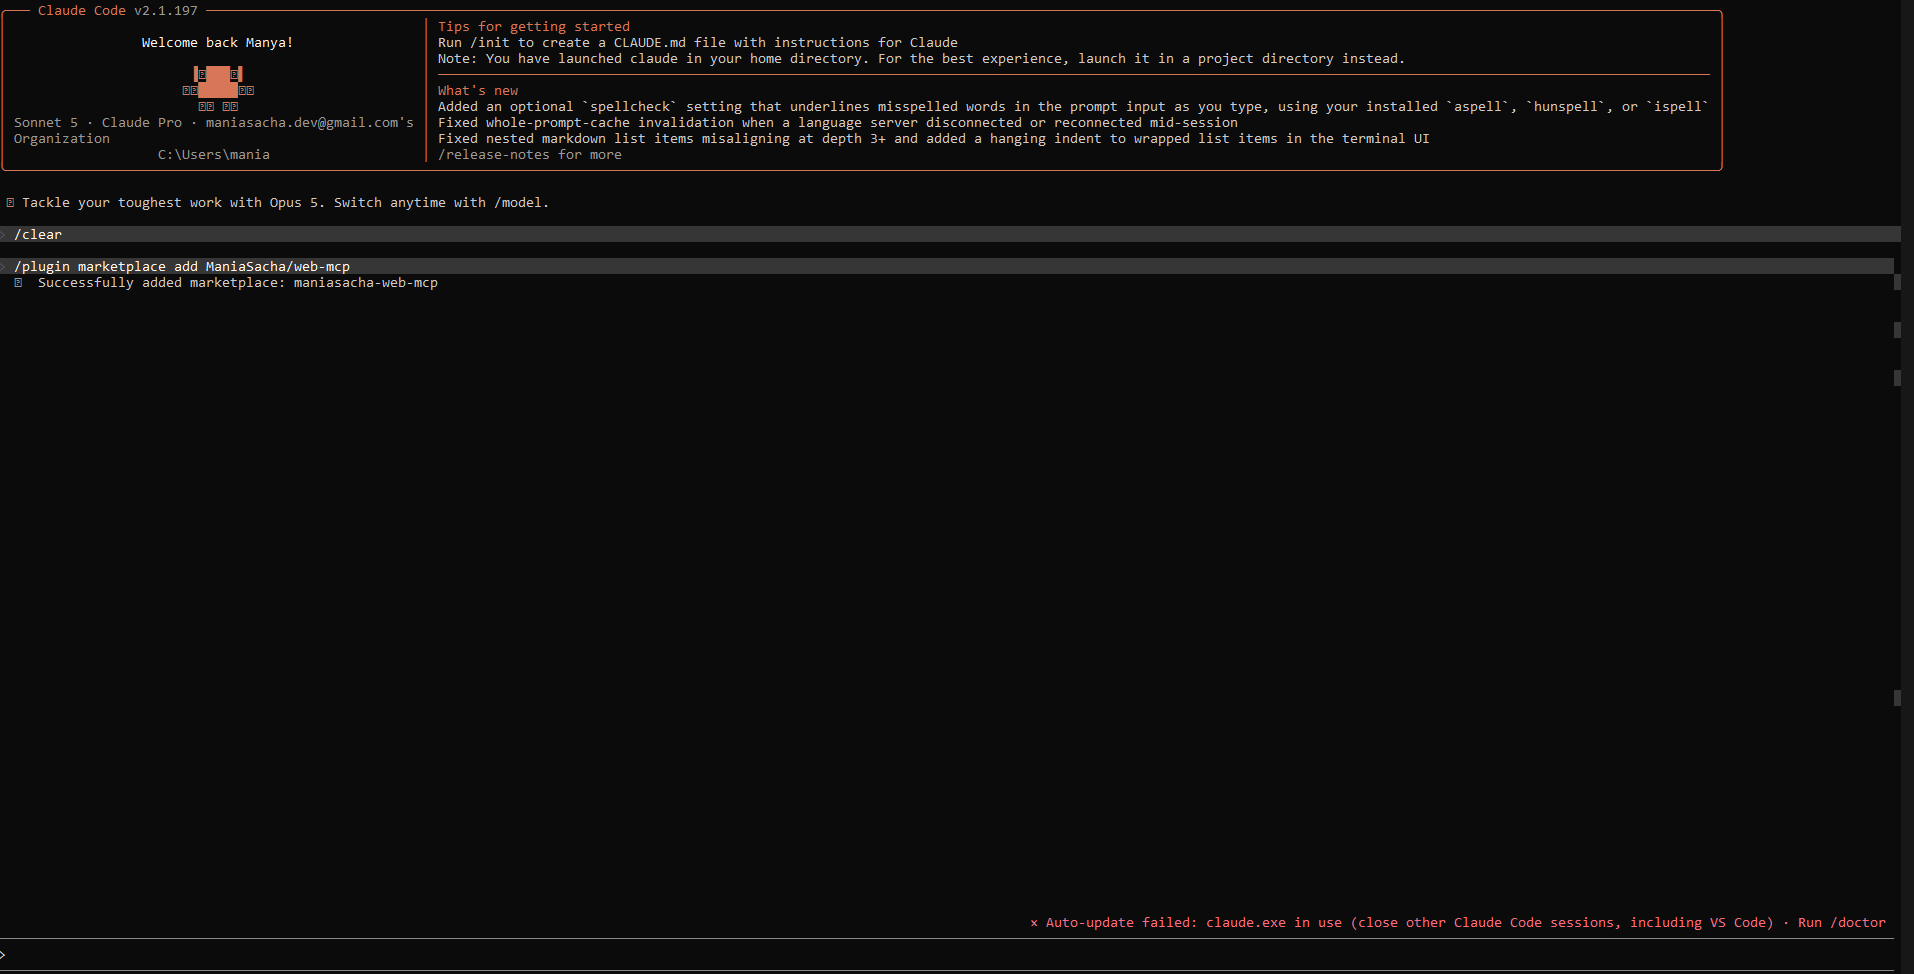
Task: Click the success marker before 'Successfully added marketplace'
Action: 18,283
